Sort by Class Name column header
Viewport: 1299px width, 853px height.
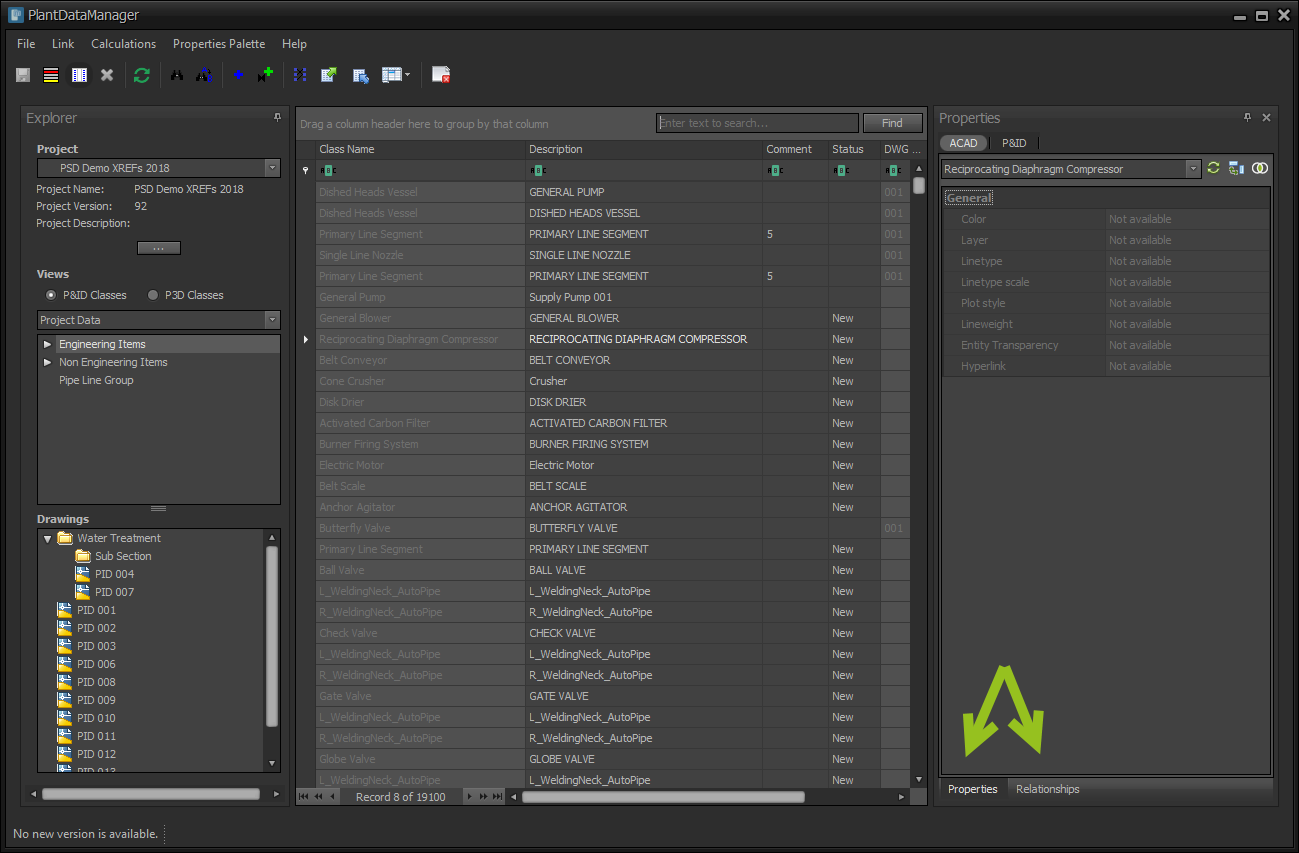(420, 149)
